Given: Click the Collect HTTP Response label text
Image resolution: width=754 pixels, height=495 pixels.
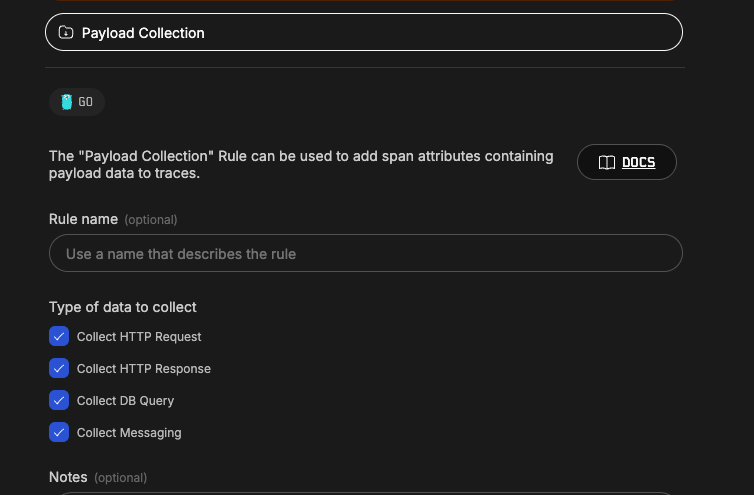Looking at the screenshot, I should click(144, 369).
